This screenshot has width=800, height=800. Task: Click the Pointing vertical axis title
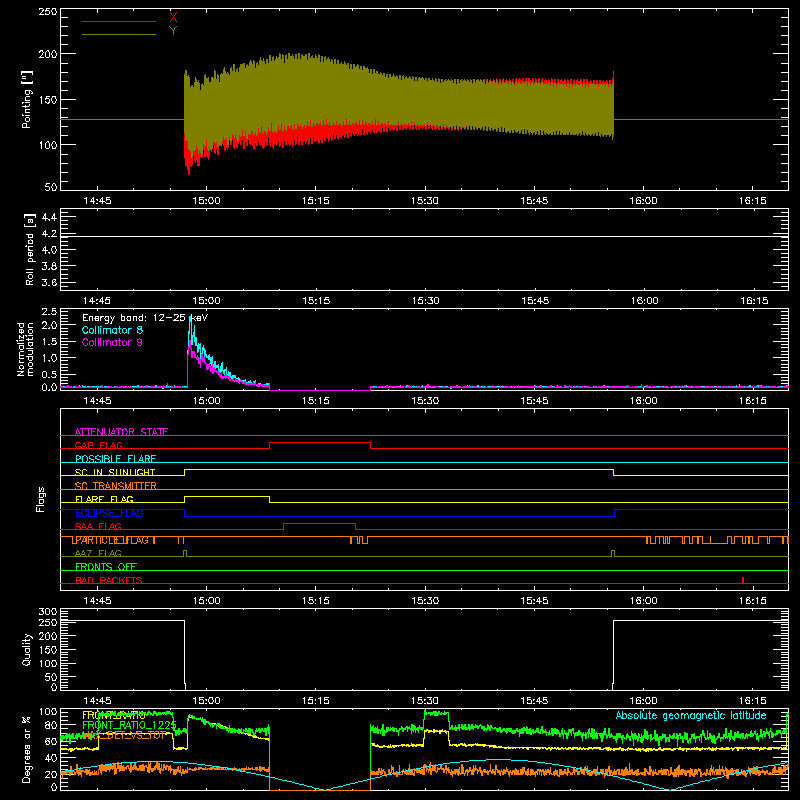27,99
